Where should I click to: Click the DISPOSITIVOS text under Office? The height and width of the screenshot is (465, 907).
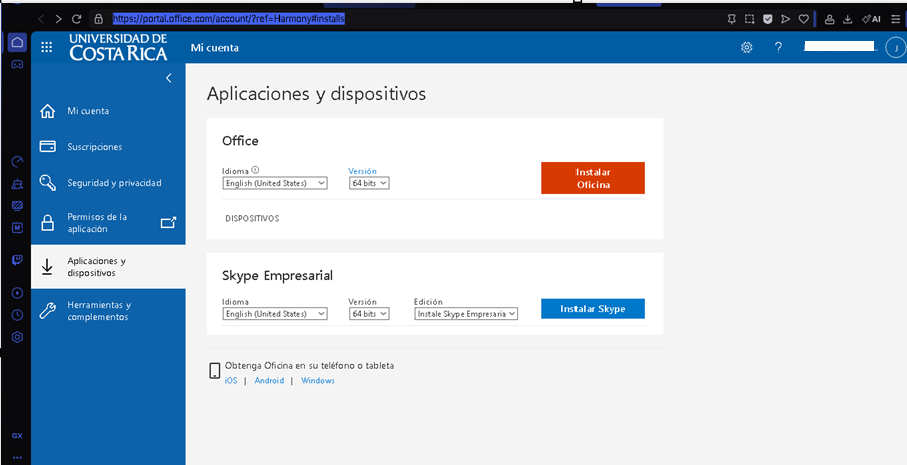(x=252, y=219)
